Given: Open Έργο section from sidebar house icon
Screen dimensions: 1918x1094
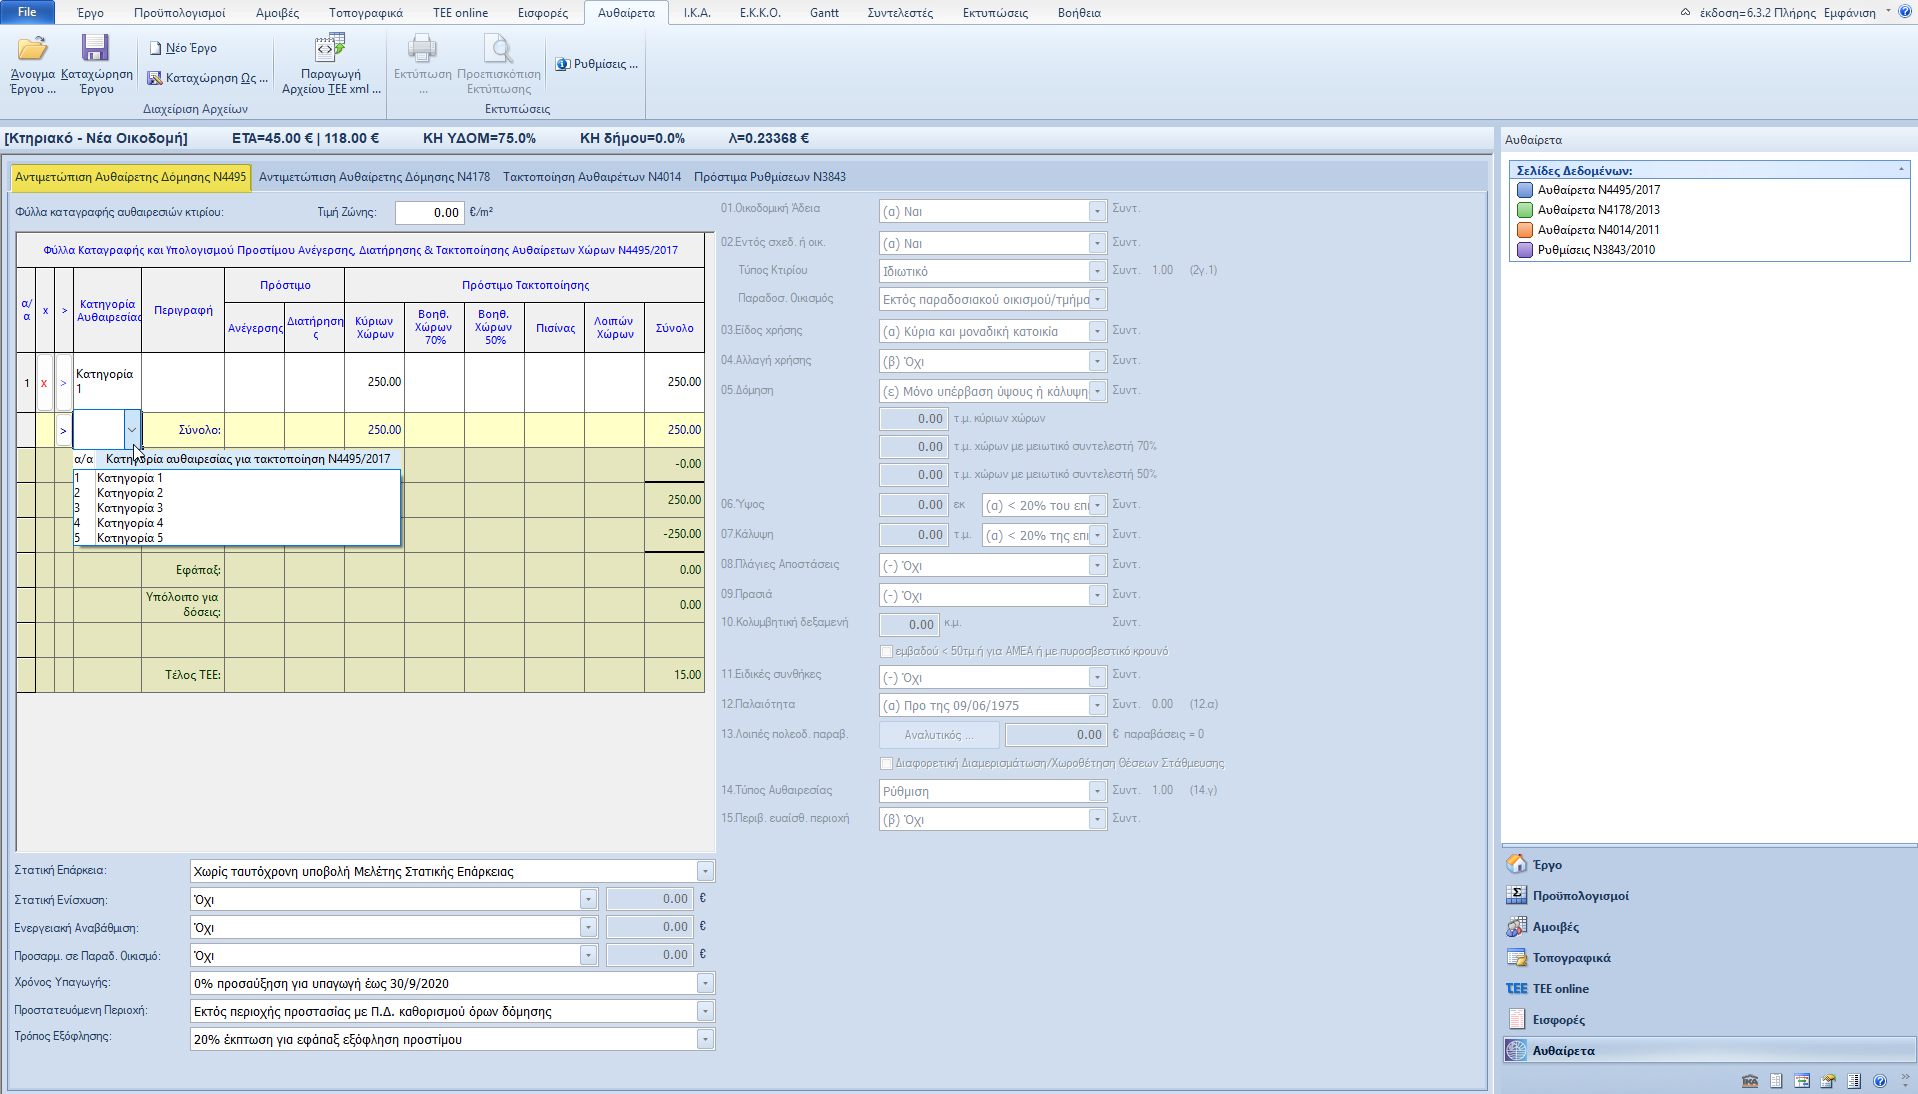Looking at the screenshot, I should tap(1517, 864).
